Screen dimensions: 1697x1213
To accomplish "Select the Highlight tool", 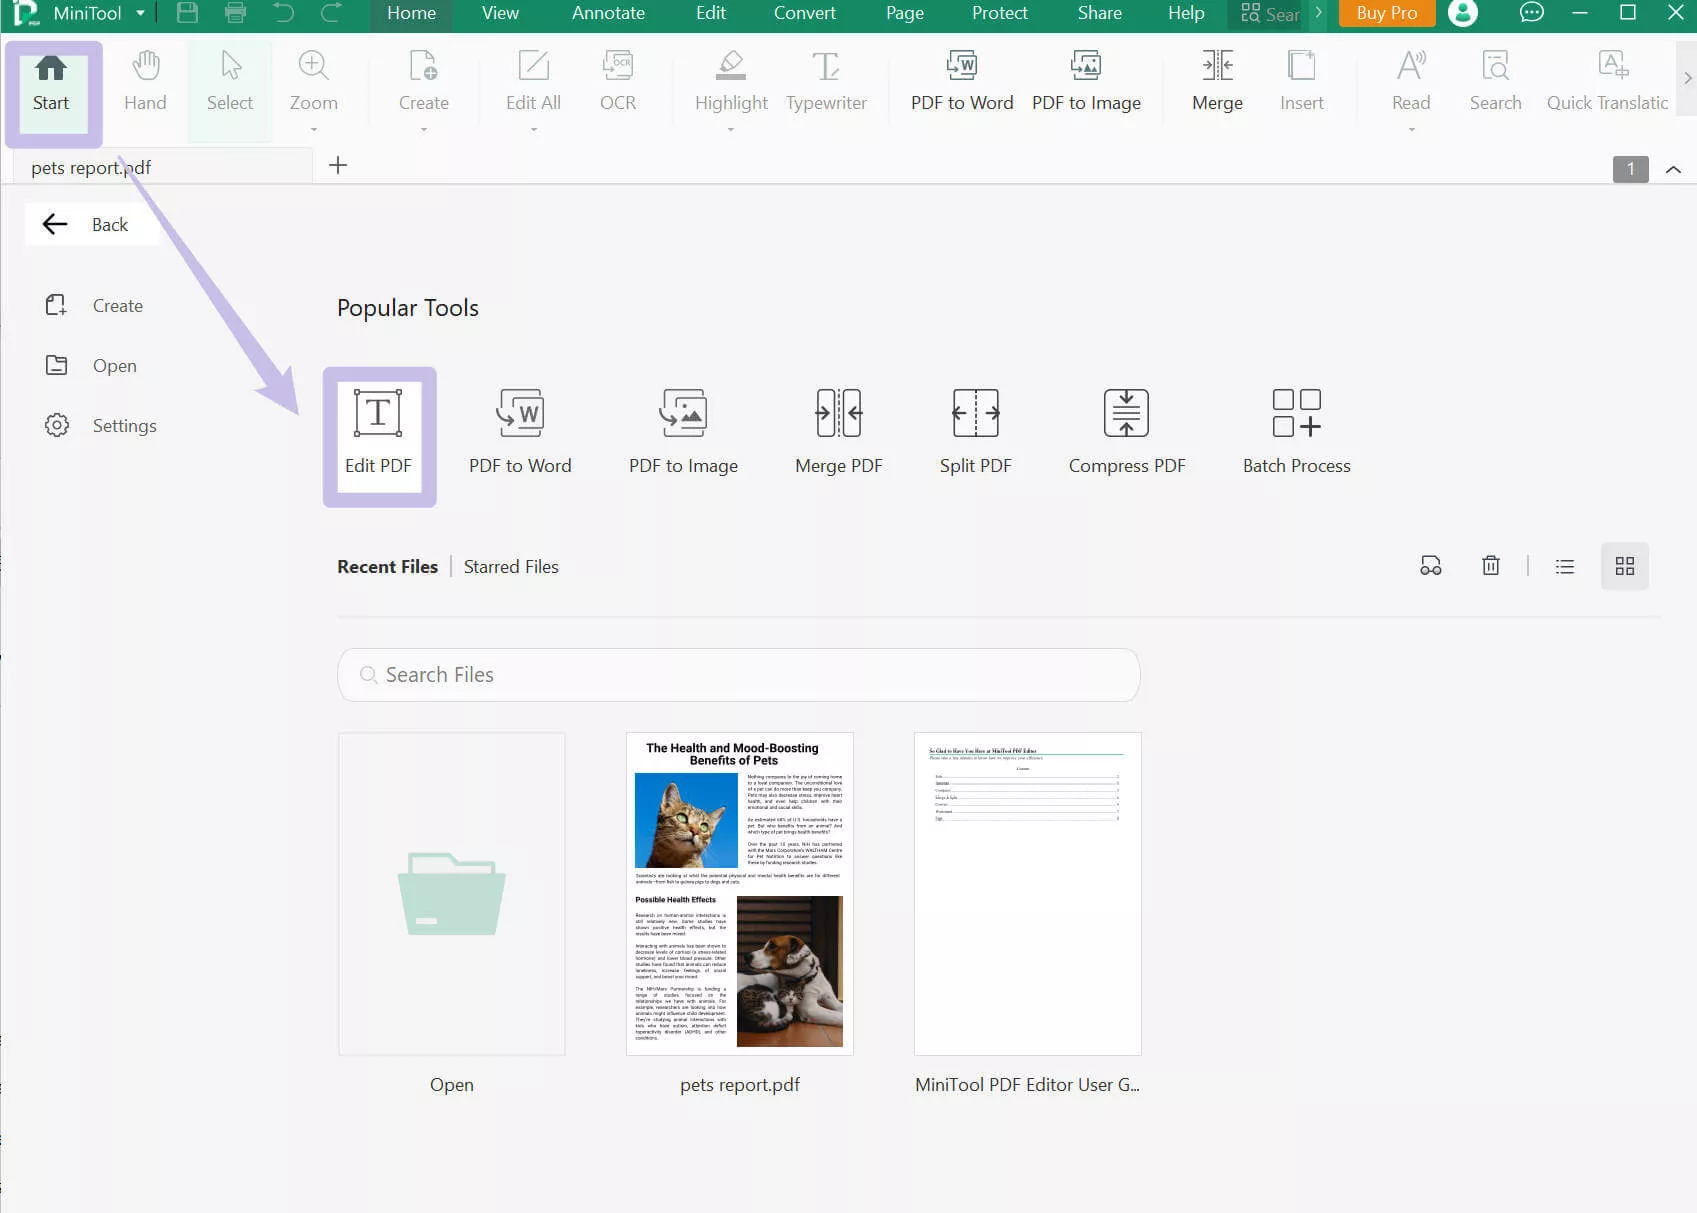I will [730, 80].
